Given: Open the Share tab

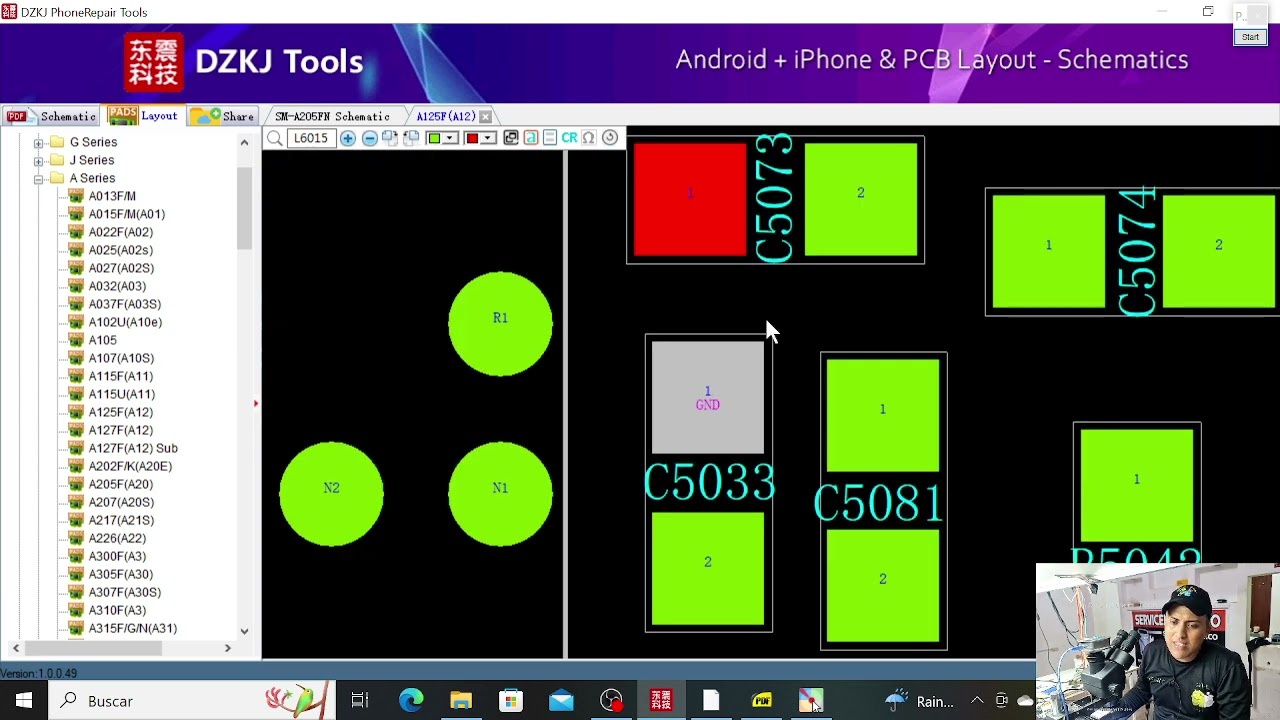Looking at the screenshot, I should 222,116.
